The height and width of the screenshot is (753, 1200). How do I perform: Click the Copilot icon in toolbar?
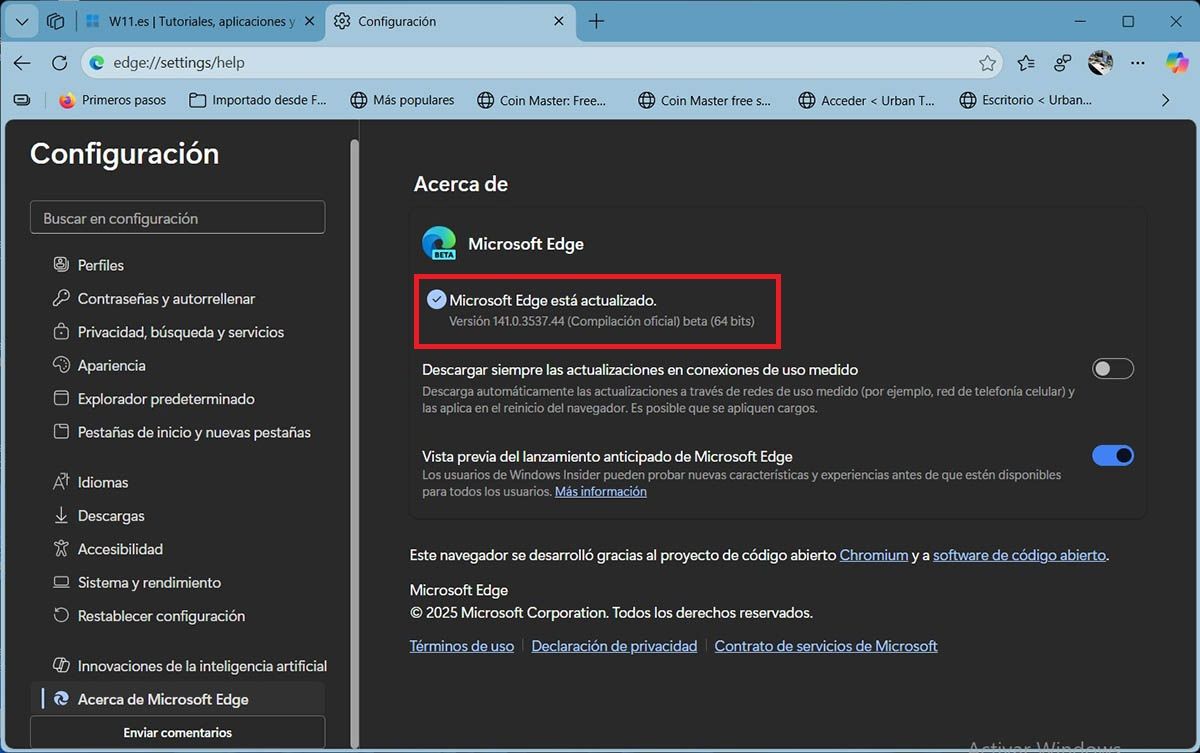1177,62
